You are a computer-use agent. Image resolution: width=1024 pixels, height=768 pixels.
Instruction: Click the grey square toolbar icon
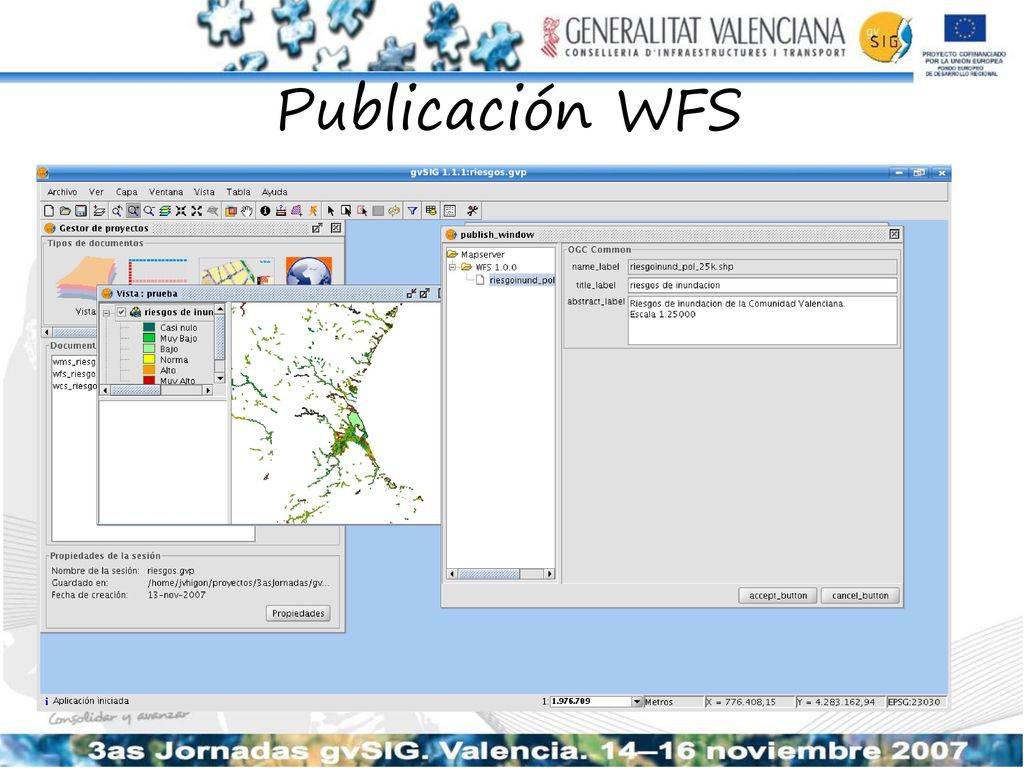[378, 211]
